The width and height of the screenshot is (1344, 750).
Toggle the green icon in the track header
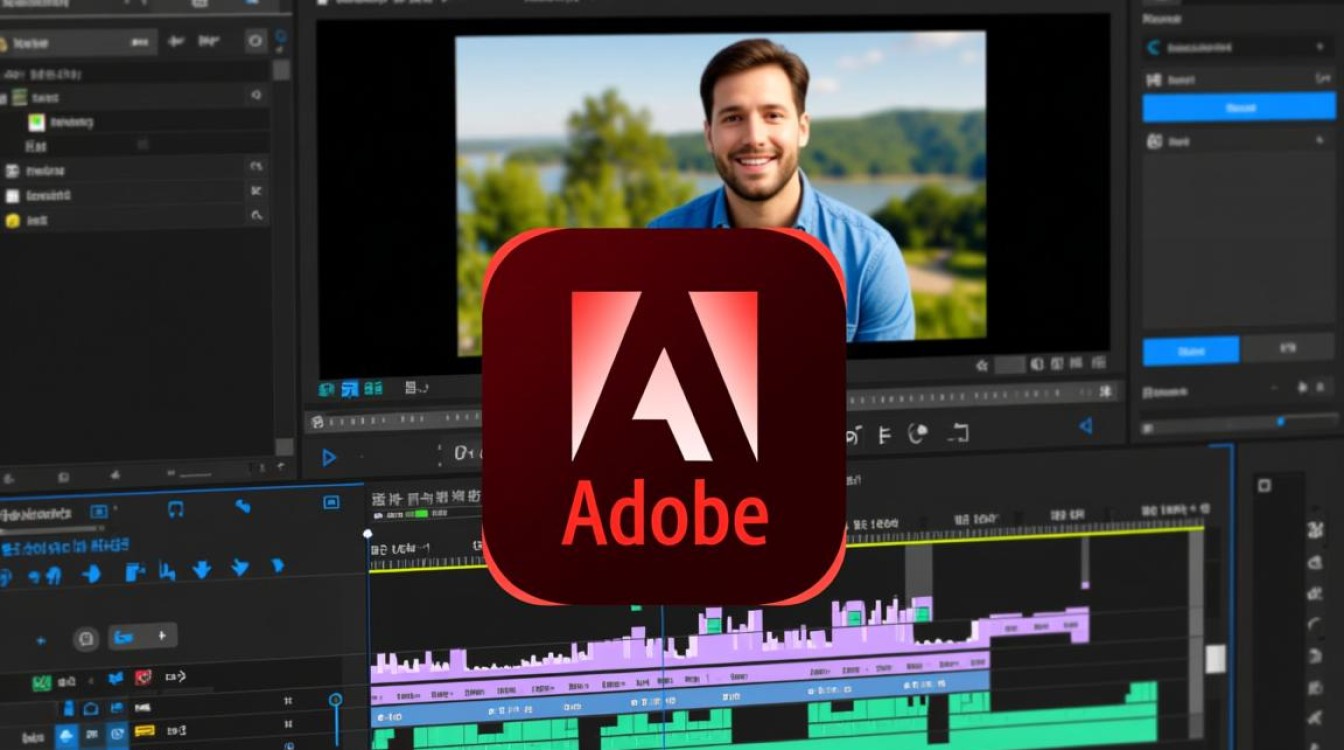[41, 683]
